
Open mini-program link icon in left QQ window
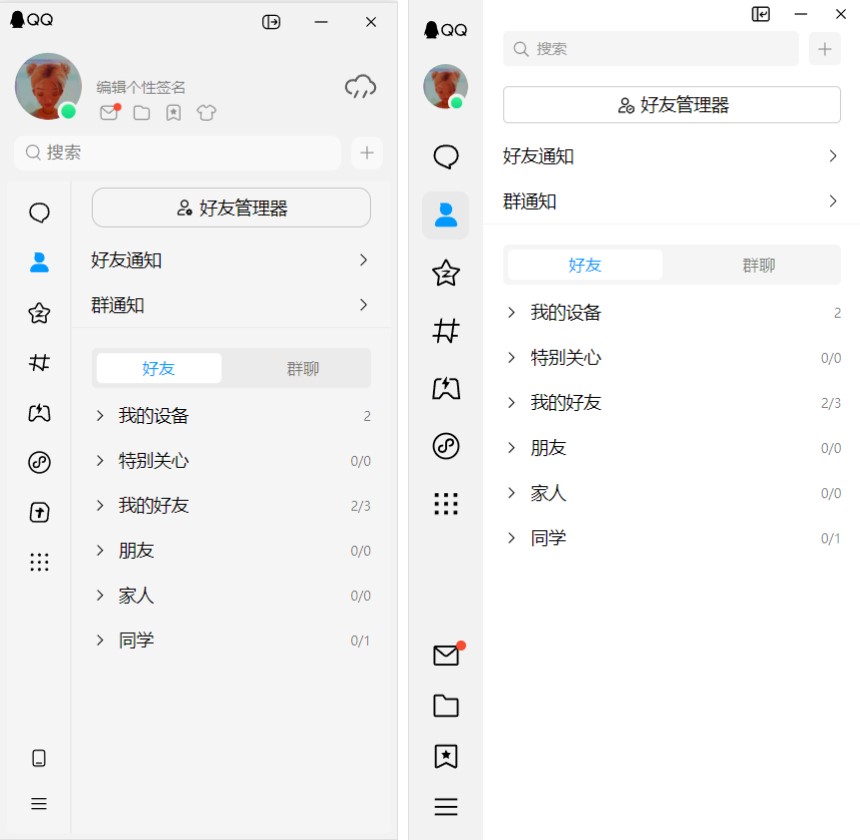point(39,462)
